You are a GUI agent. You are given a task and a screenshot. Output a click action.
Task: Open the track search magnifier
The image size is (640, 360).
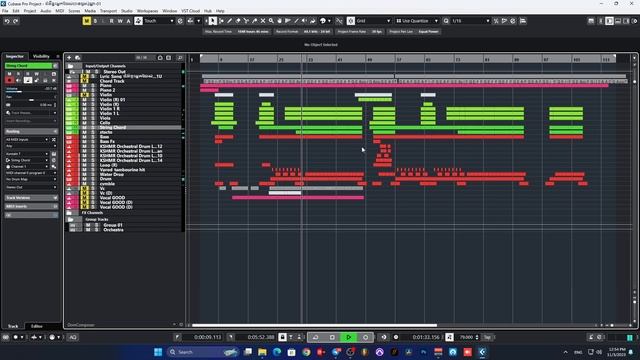pos(180,58)
